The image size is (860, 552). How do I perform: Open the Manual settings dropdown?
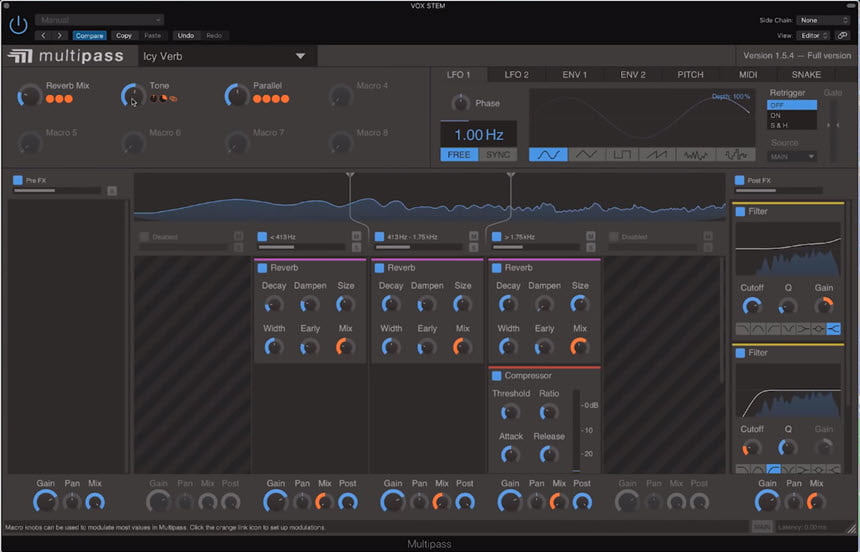click(x=99, y=20)
